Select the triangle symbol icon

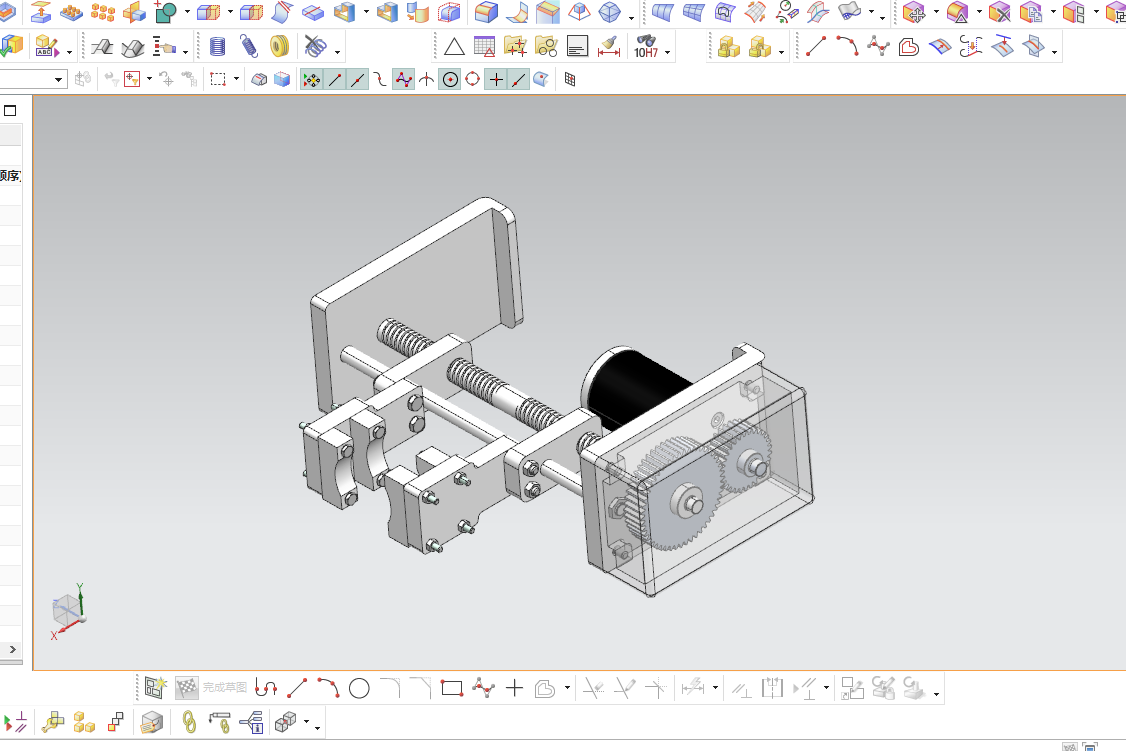coord(454,47)
